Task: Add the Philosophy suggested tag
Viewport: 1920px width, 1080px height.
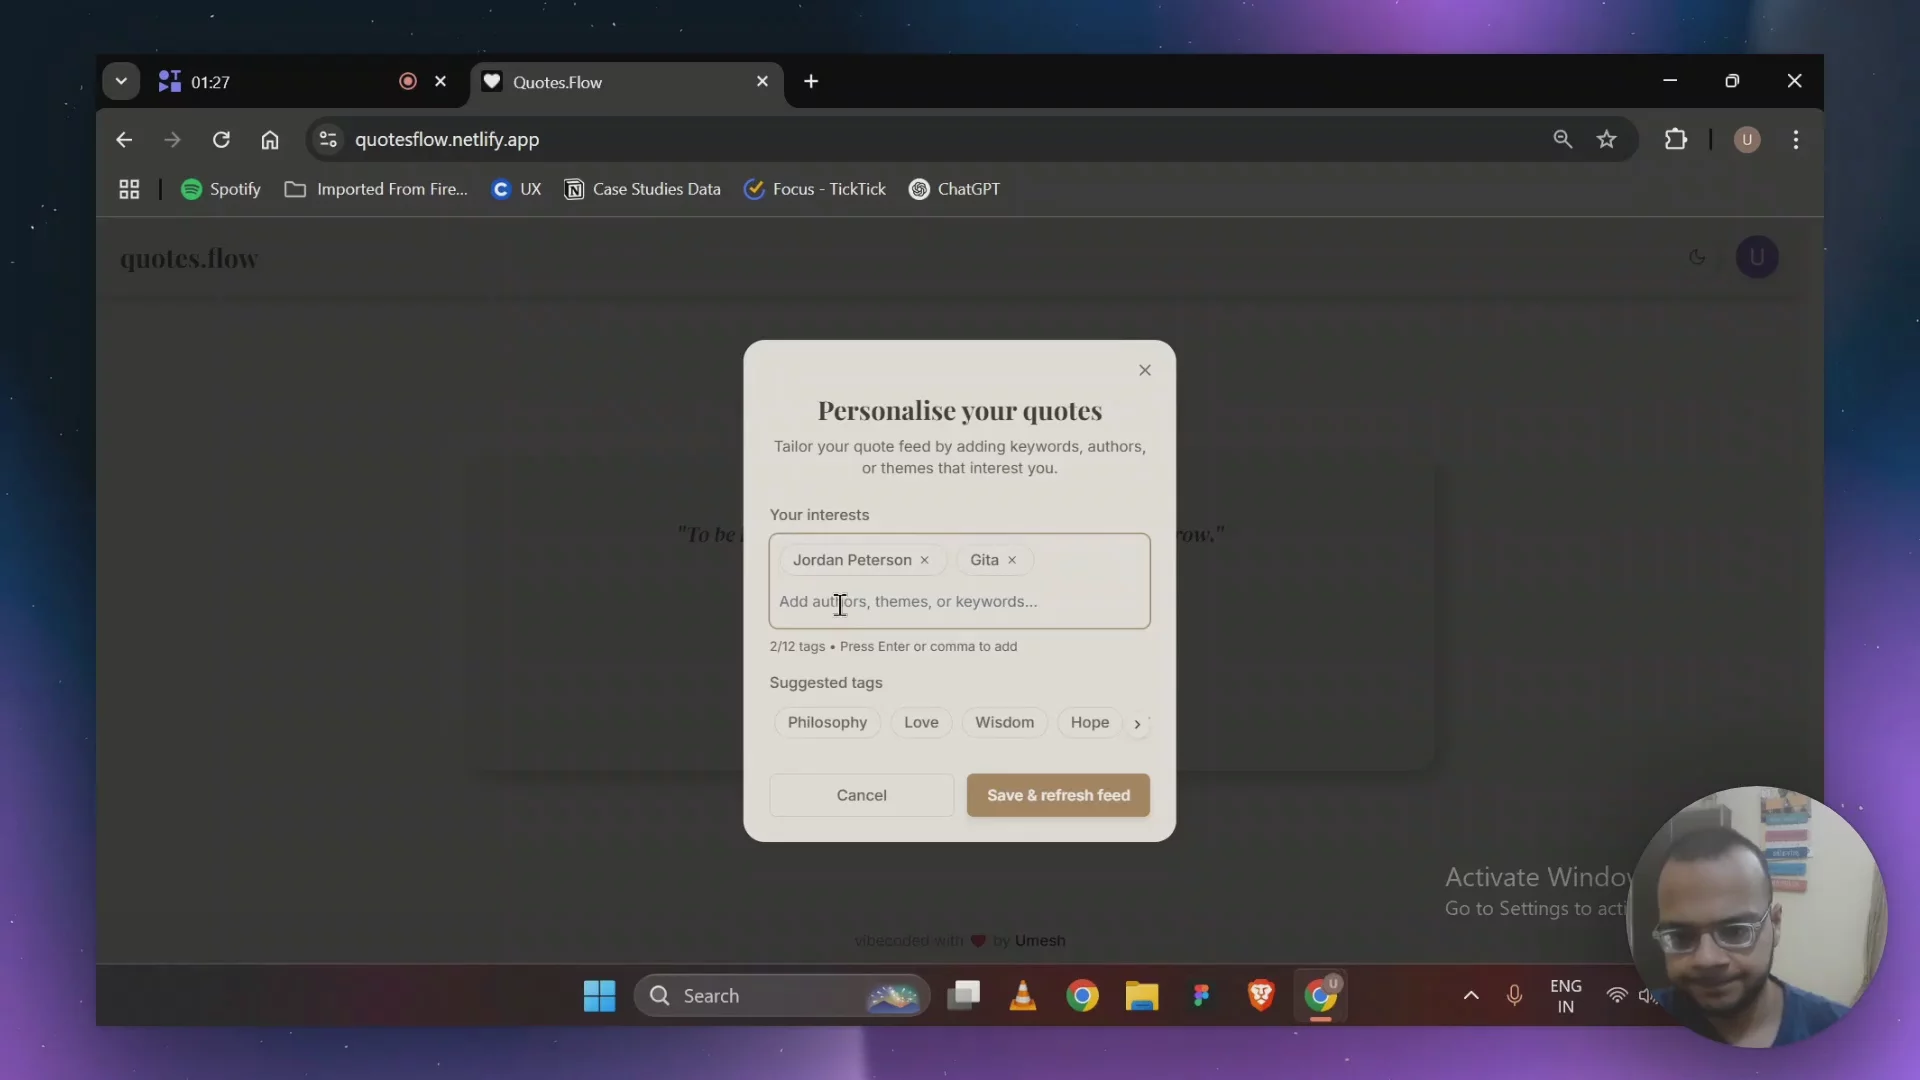Action: pyautogui.click(x=827, y=722)
